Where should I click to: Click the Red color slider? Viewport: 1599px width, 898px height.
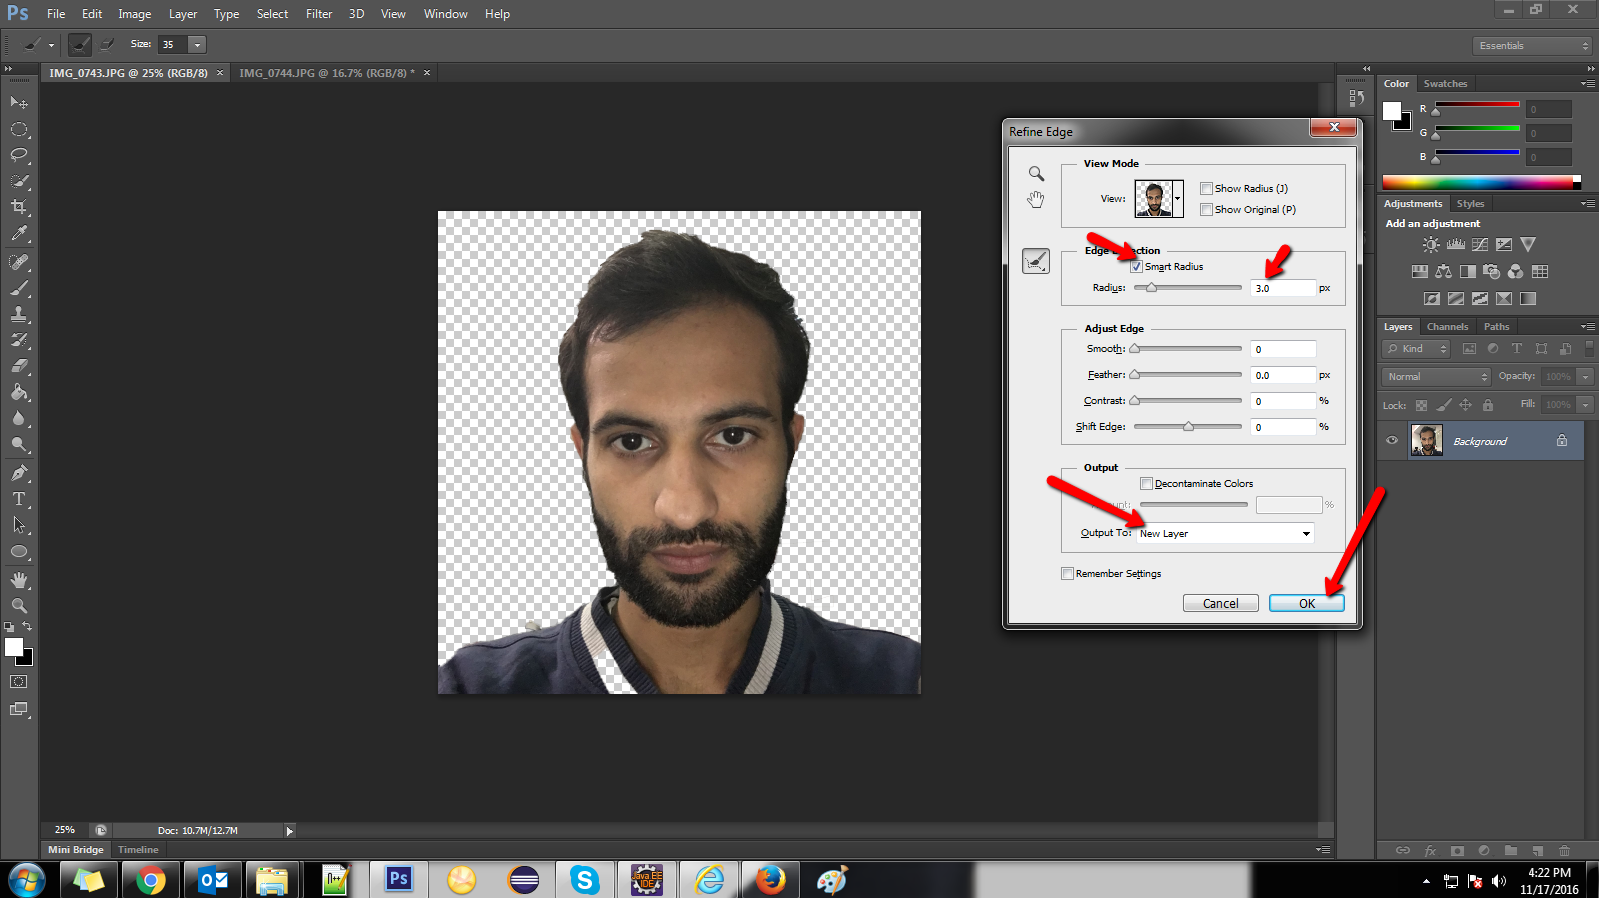(x=1477, y=105)
